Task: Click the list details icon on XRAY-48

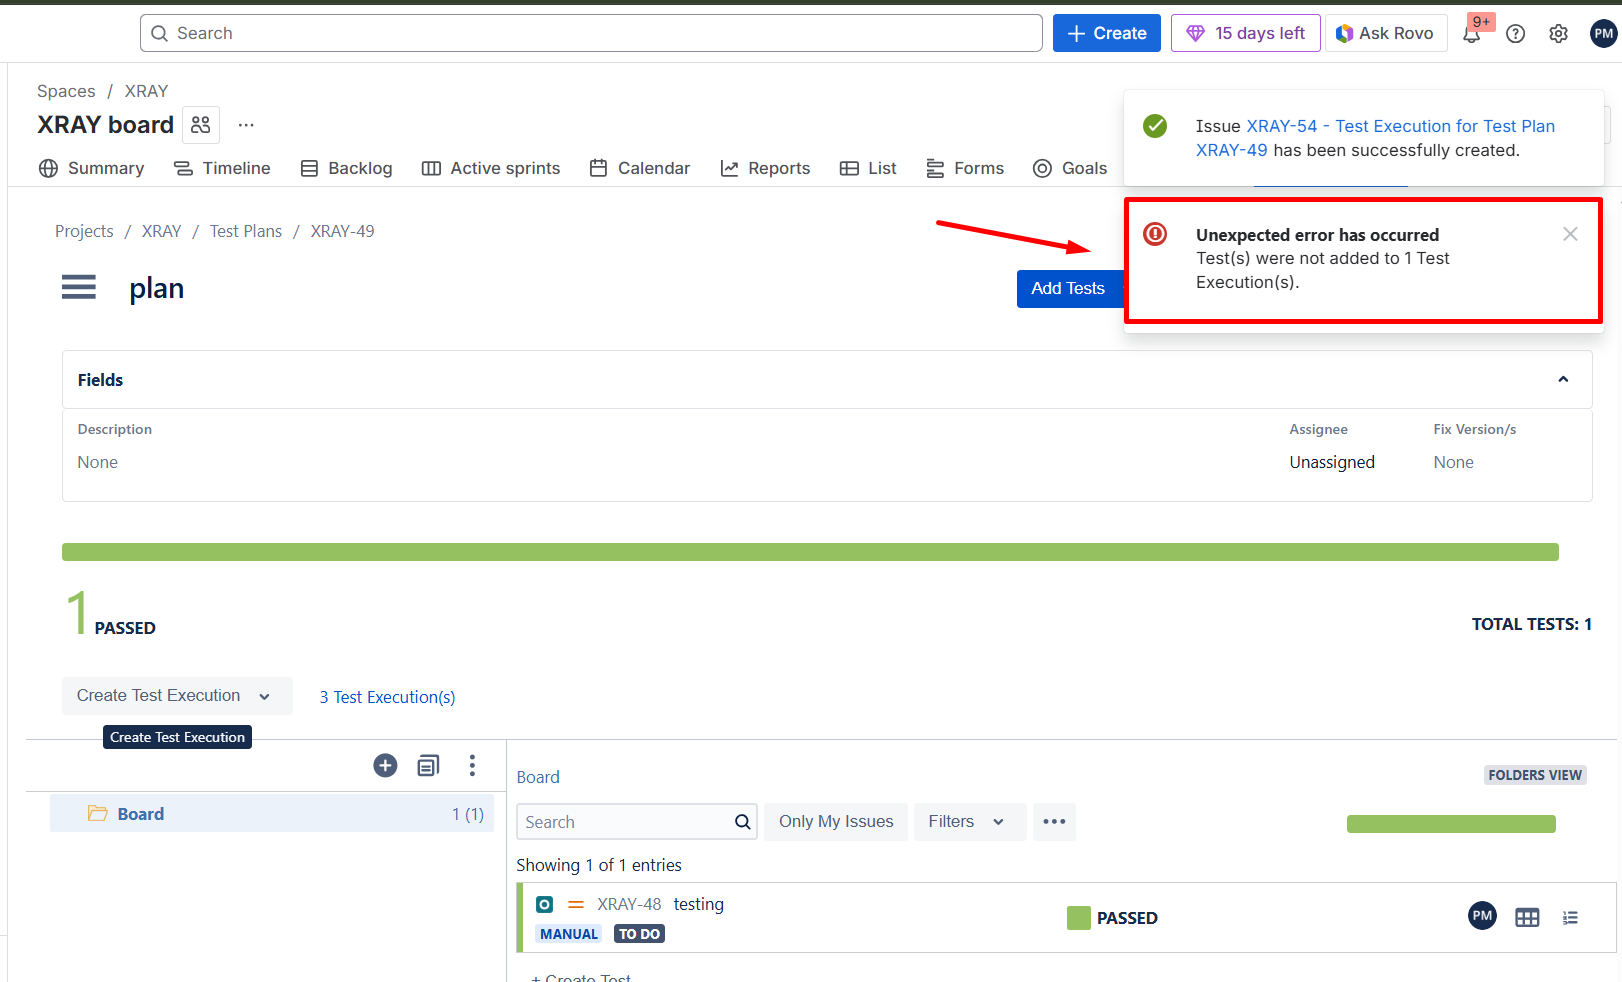Action: 1570,918
